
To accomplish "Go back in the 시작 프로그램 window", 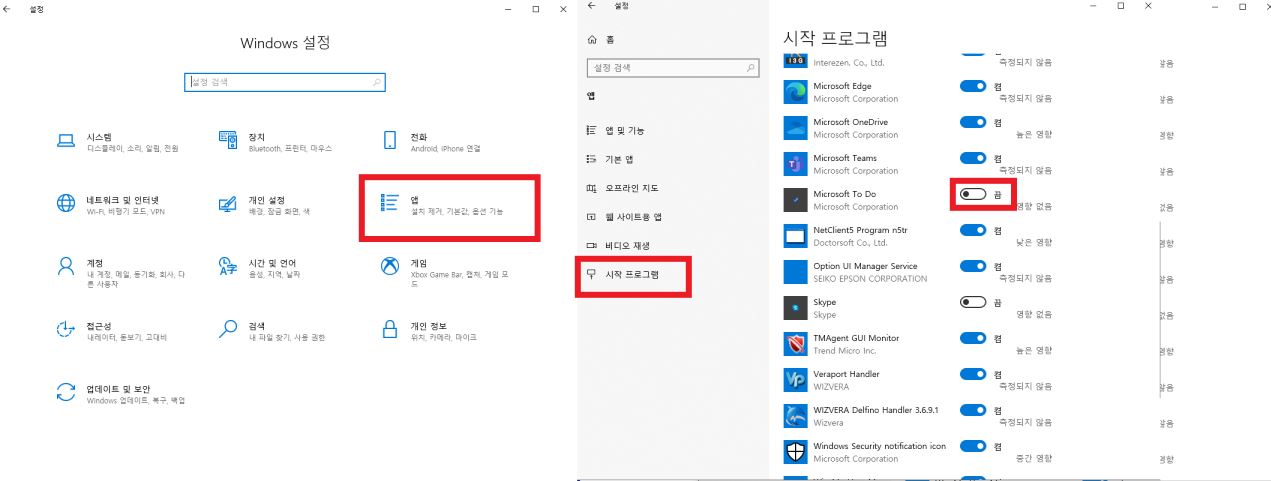I will point(592,6).
